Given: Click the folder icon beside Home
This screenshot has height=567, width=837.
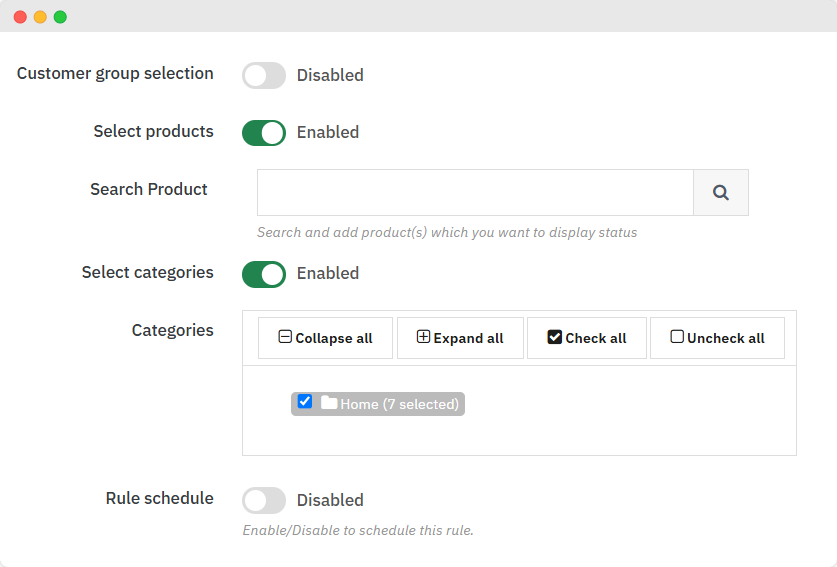Looking at the screenshot, I should (x=329, y=403).
